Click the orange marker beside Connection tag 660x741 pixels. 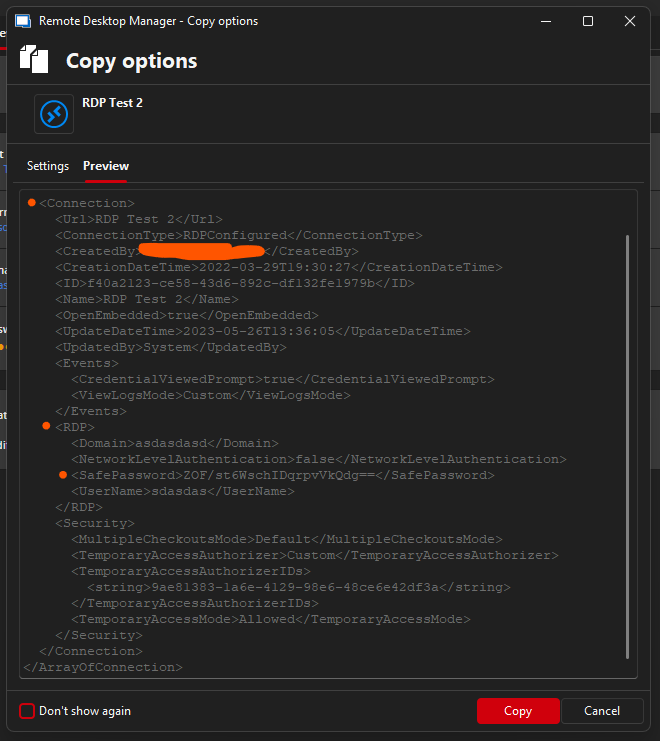[32, 203]
